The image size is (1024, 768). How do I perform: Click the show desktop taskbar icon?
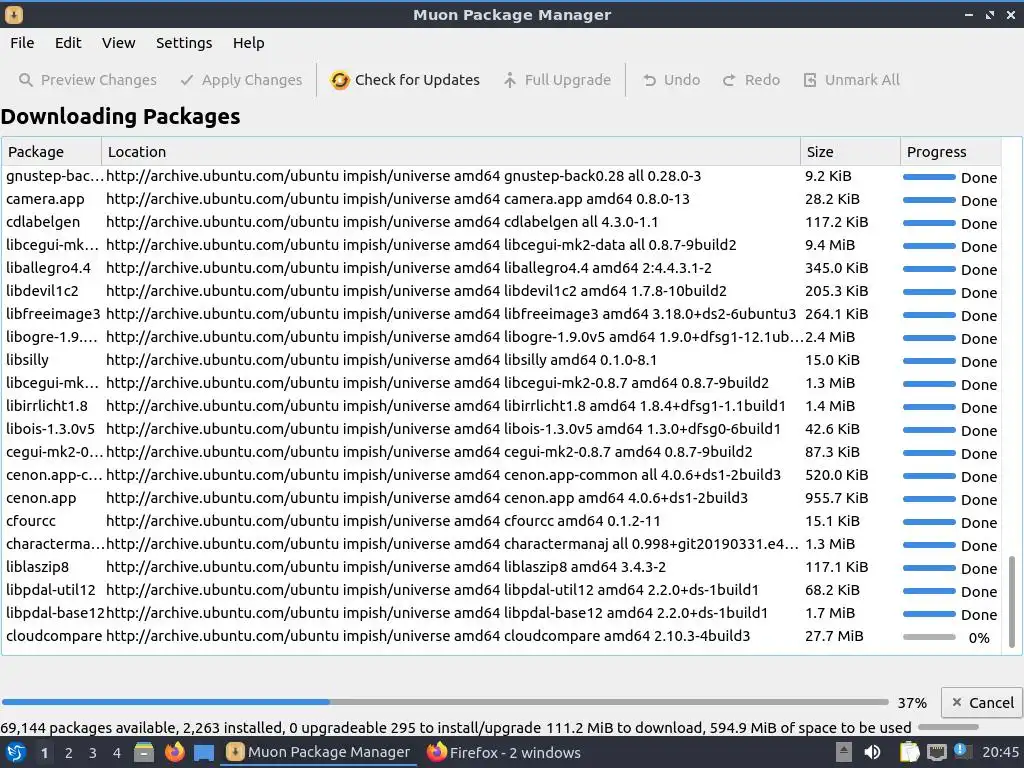[204, 753]
